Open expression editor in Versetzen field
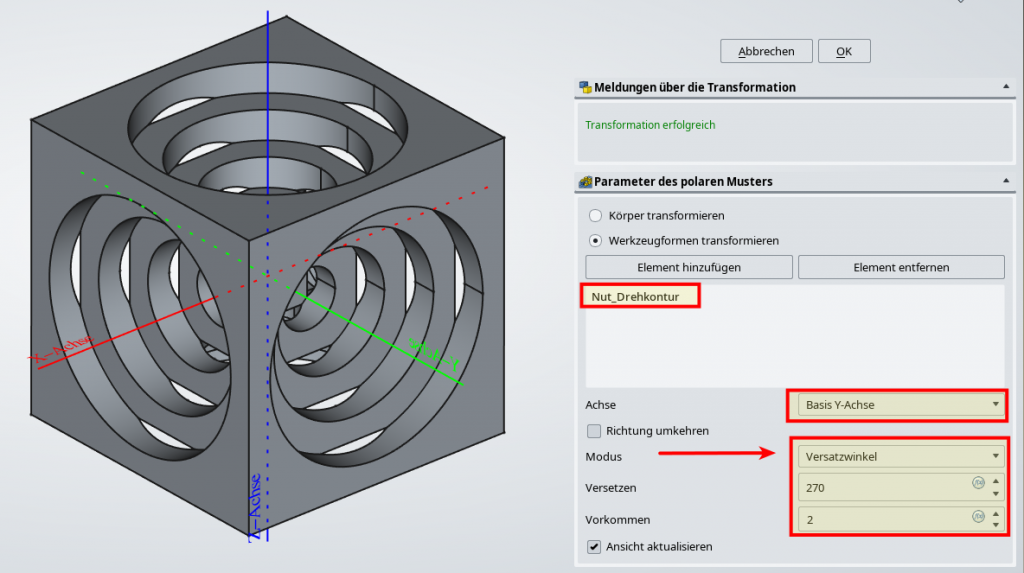The height and width of the screenshot is (573, 1024). point(977,483)
